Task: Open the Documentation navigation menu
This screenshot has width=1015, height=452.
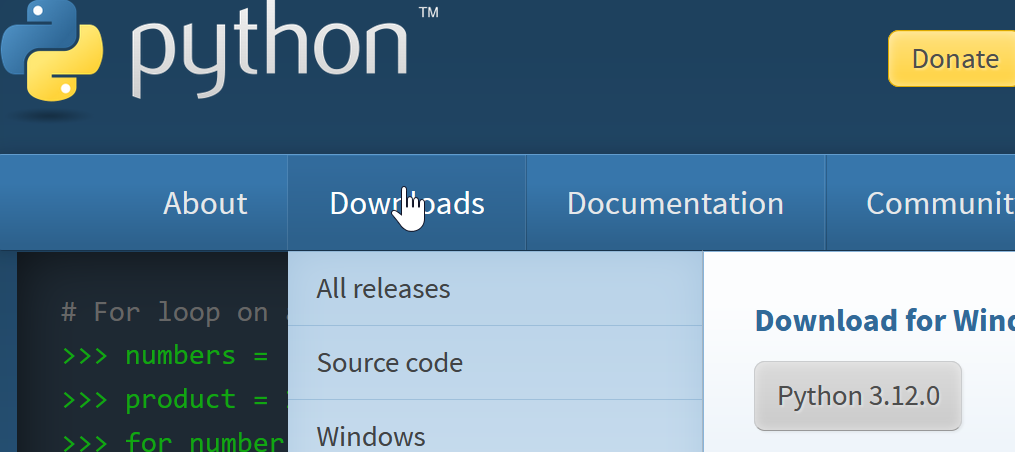Action: [x=675, y=203]
